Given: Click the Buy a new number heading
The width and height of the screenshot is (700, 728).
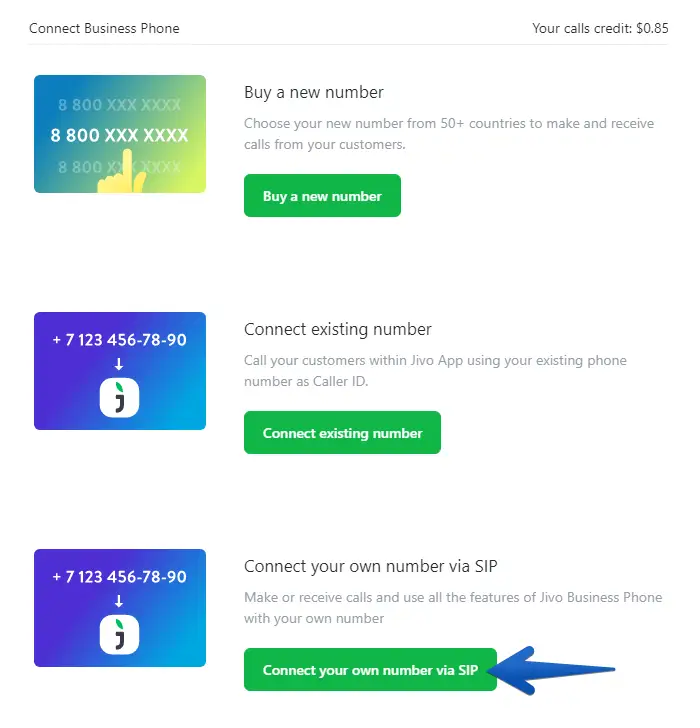Looking at the screenshot, I should (x=314, y=93).
